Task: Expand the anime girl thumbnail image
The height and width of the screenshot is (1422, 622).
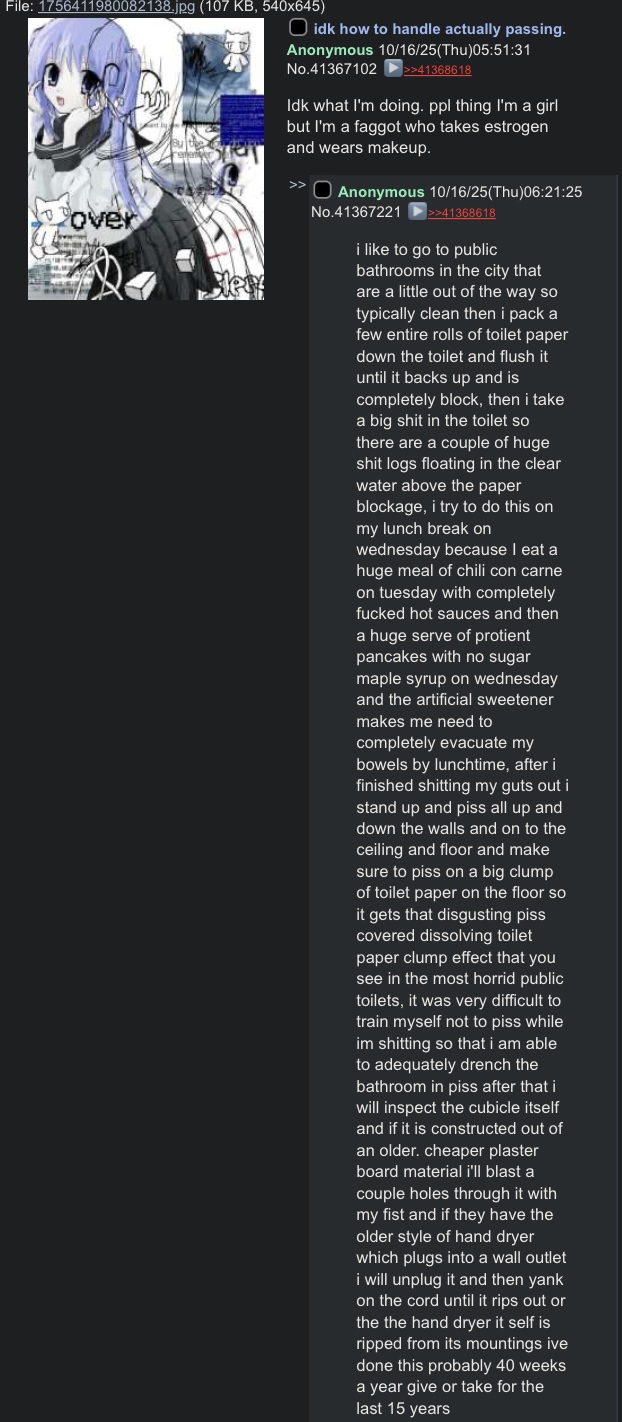Action: [146, 158]
